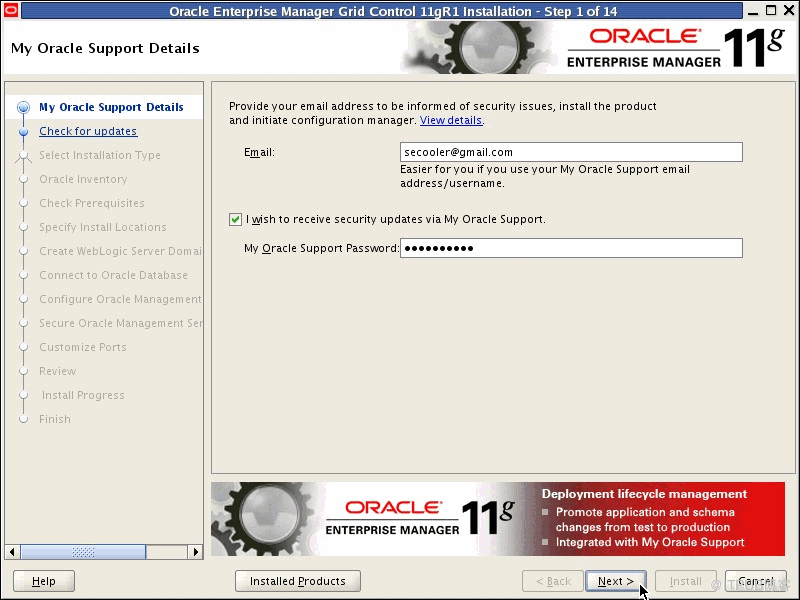
Task: Maximize the installer window
Action: [x=771, y=10]
